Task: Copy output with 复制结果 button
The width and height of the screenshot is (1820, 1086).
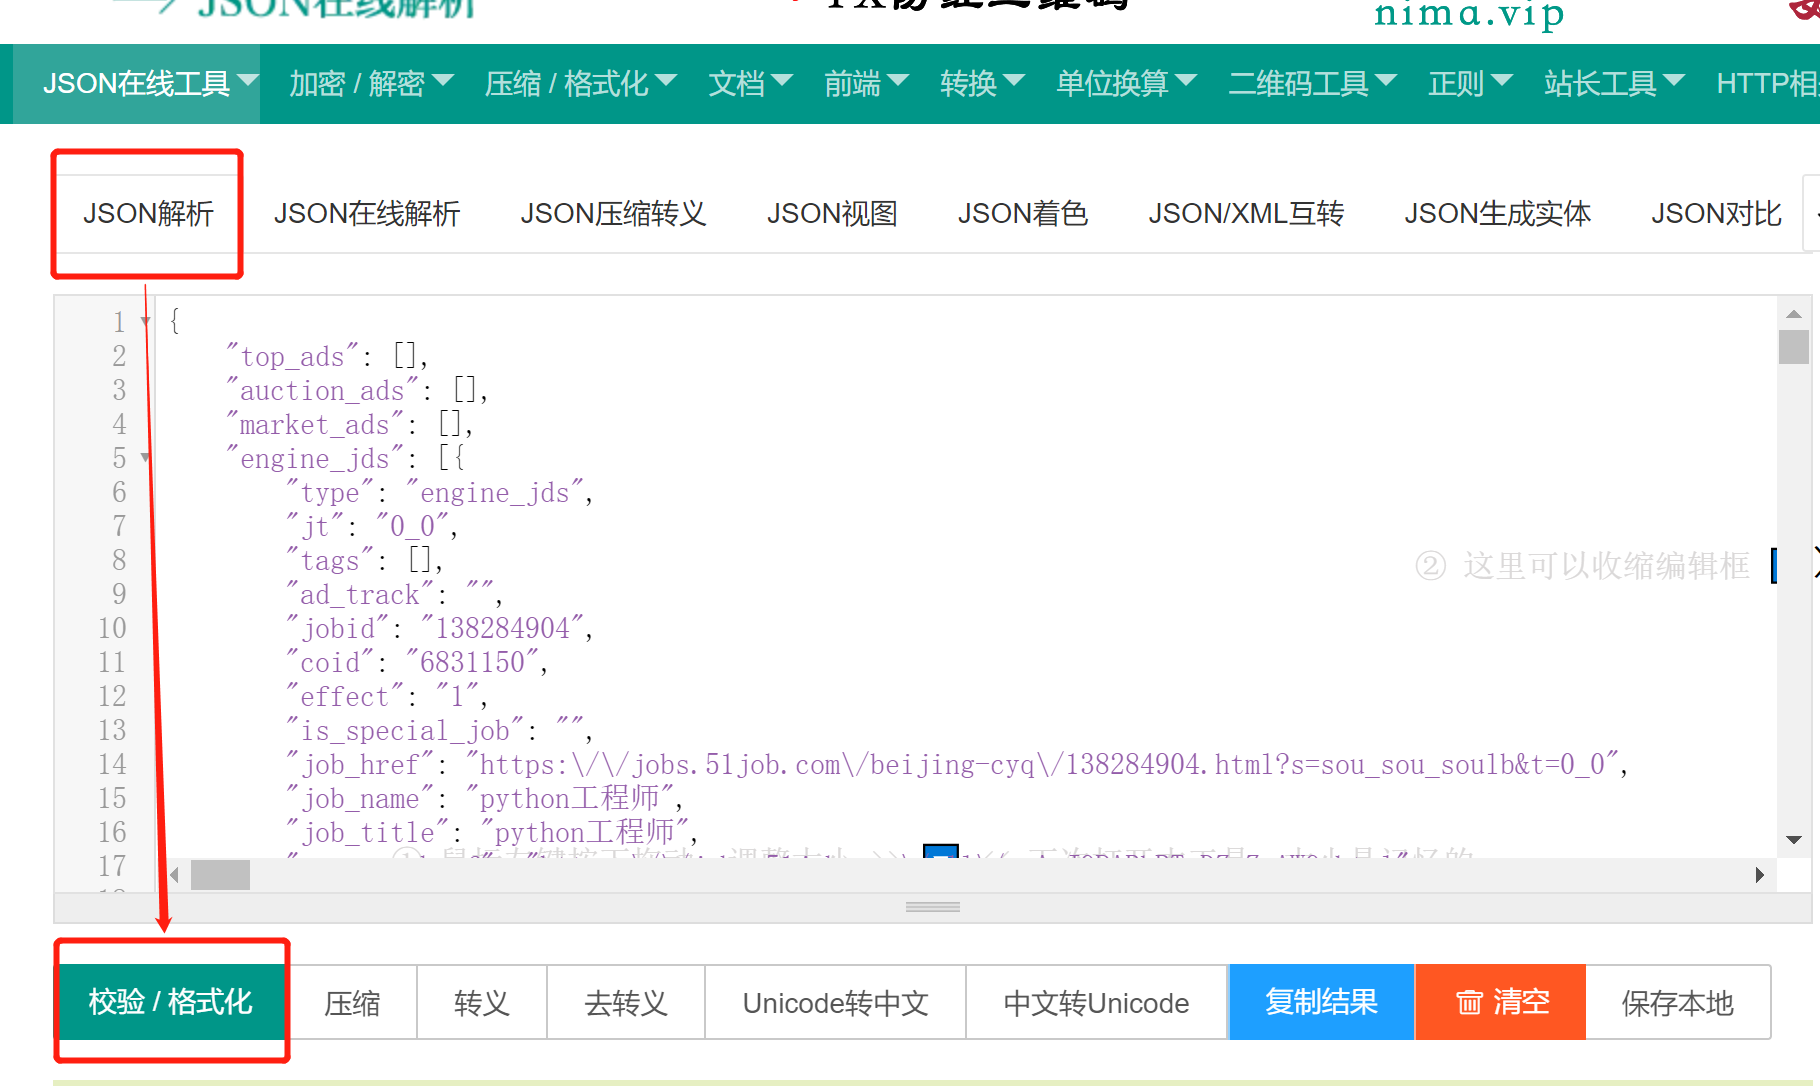Action: tap(1322, 1002)
